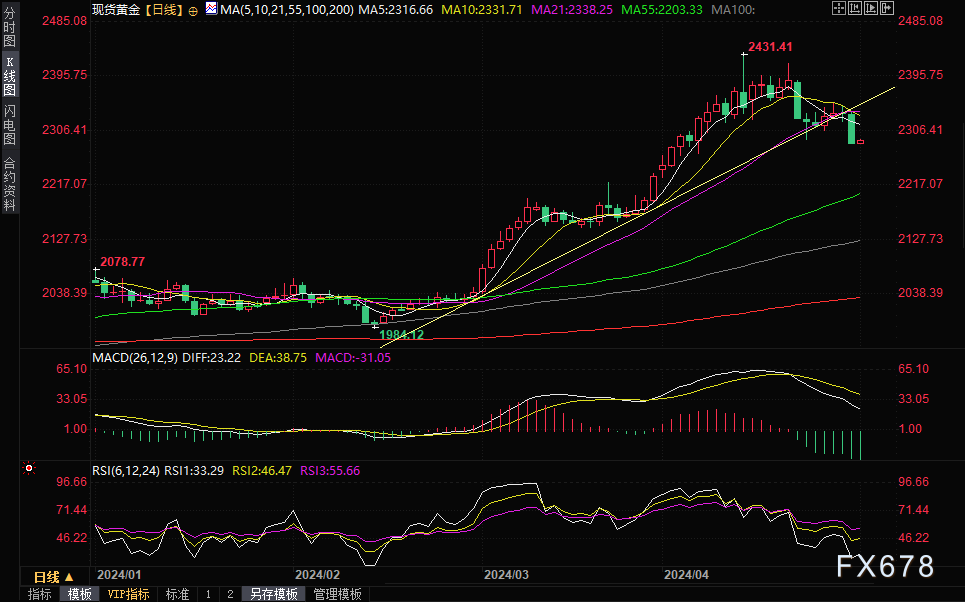Click the 另存模板 button
Viewport: 965px width, 602px height.
[273, 594]
